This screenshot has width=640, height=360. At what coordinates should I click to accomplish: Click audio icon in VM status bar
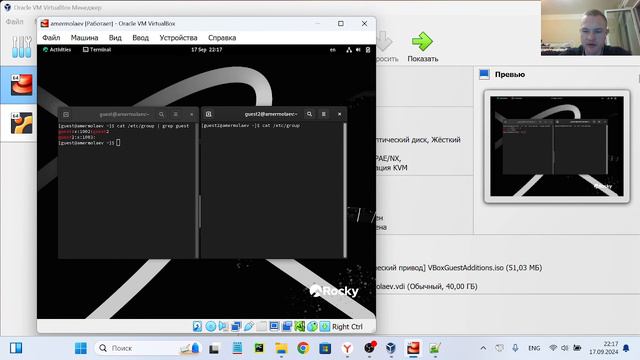(223, 327)
